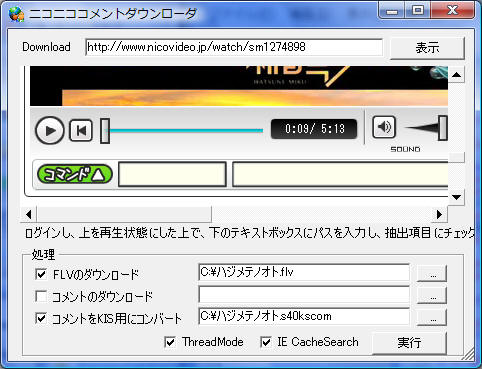Click the app icon in the title bar
Image resolution: width=482 pixels, height=369 pixels.
16,14
